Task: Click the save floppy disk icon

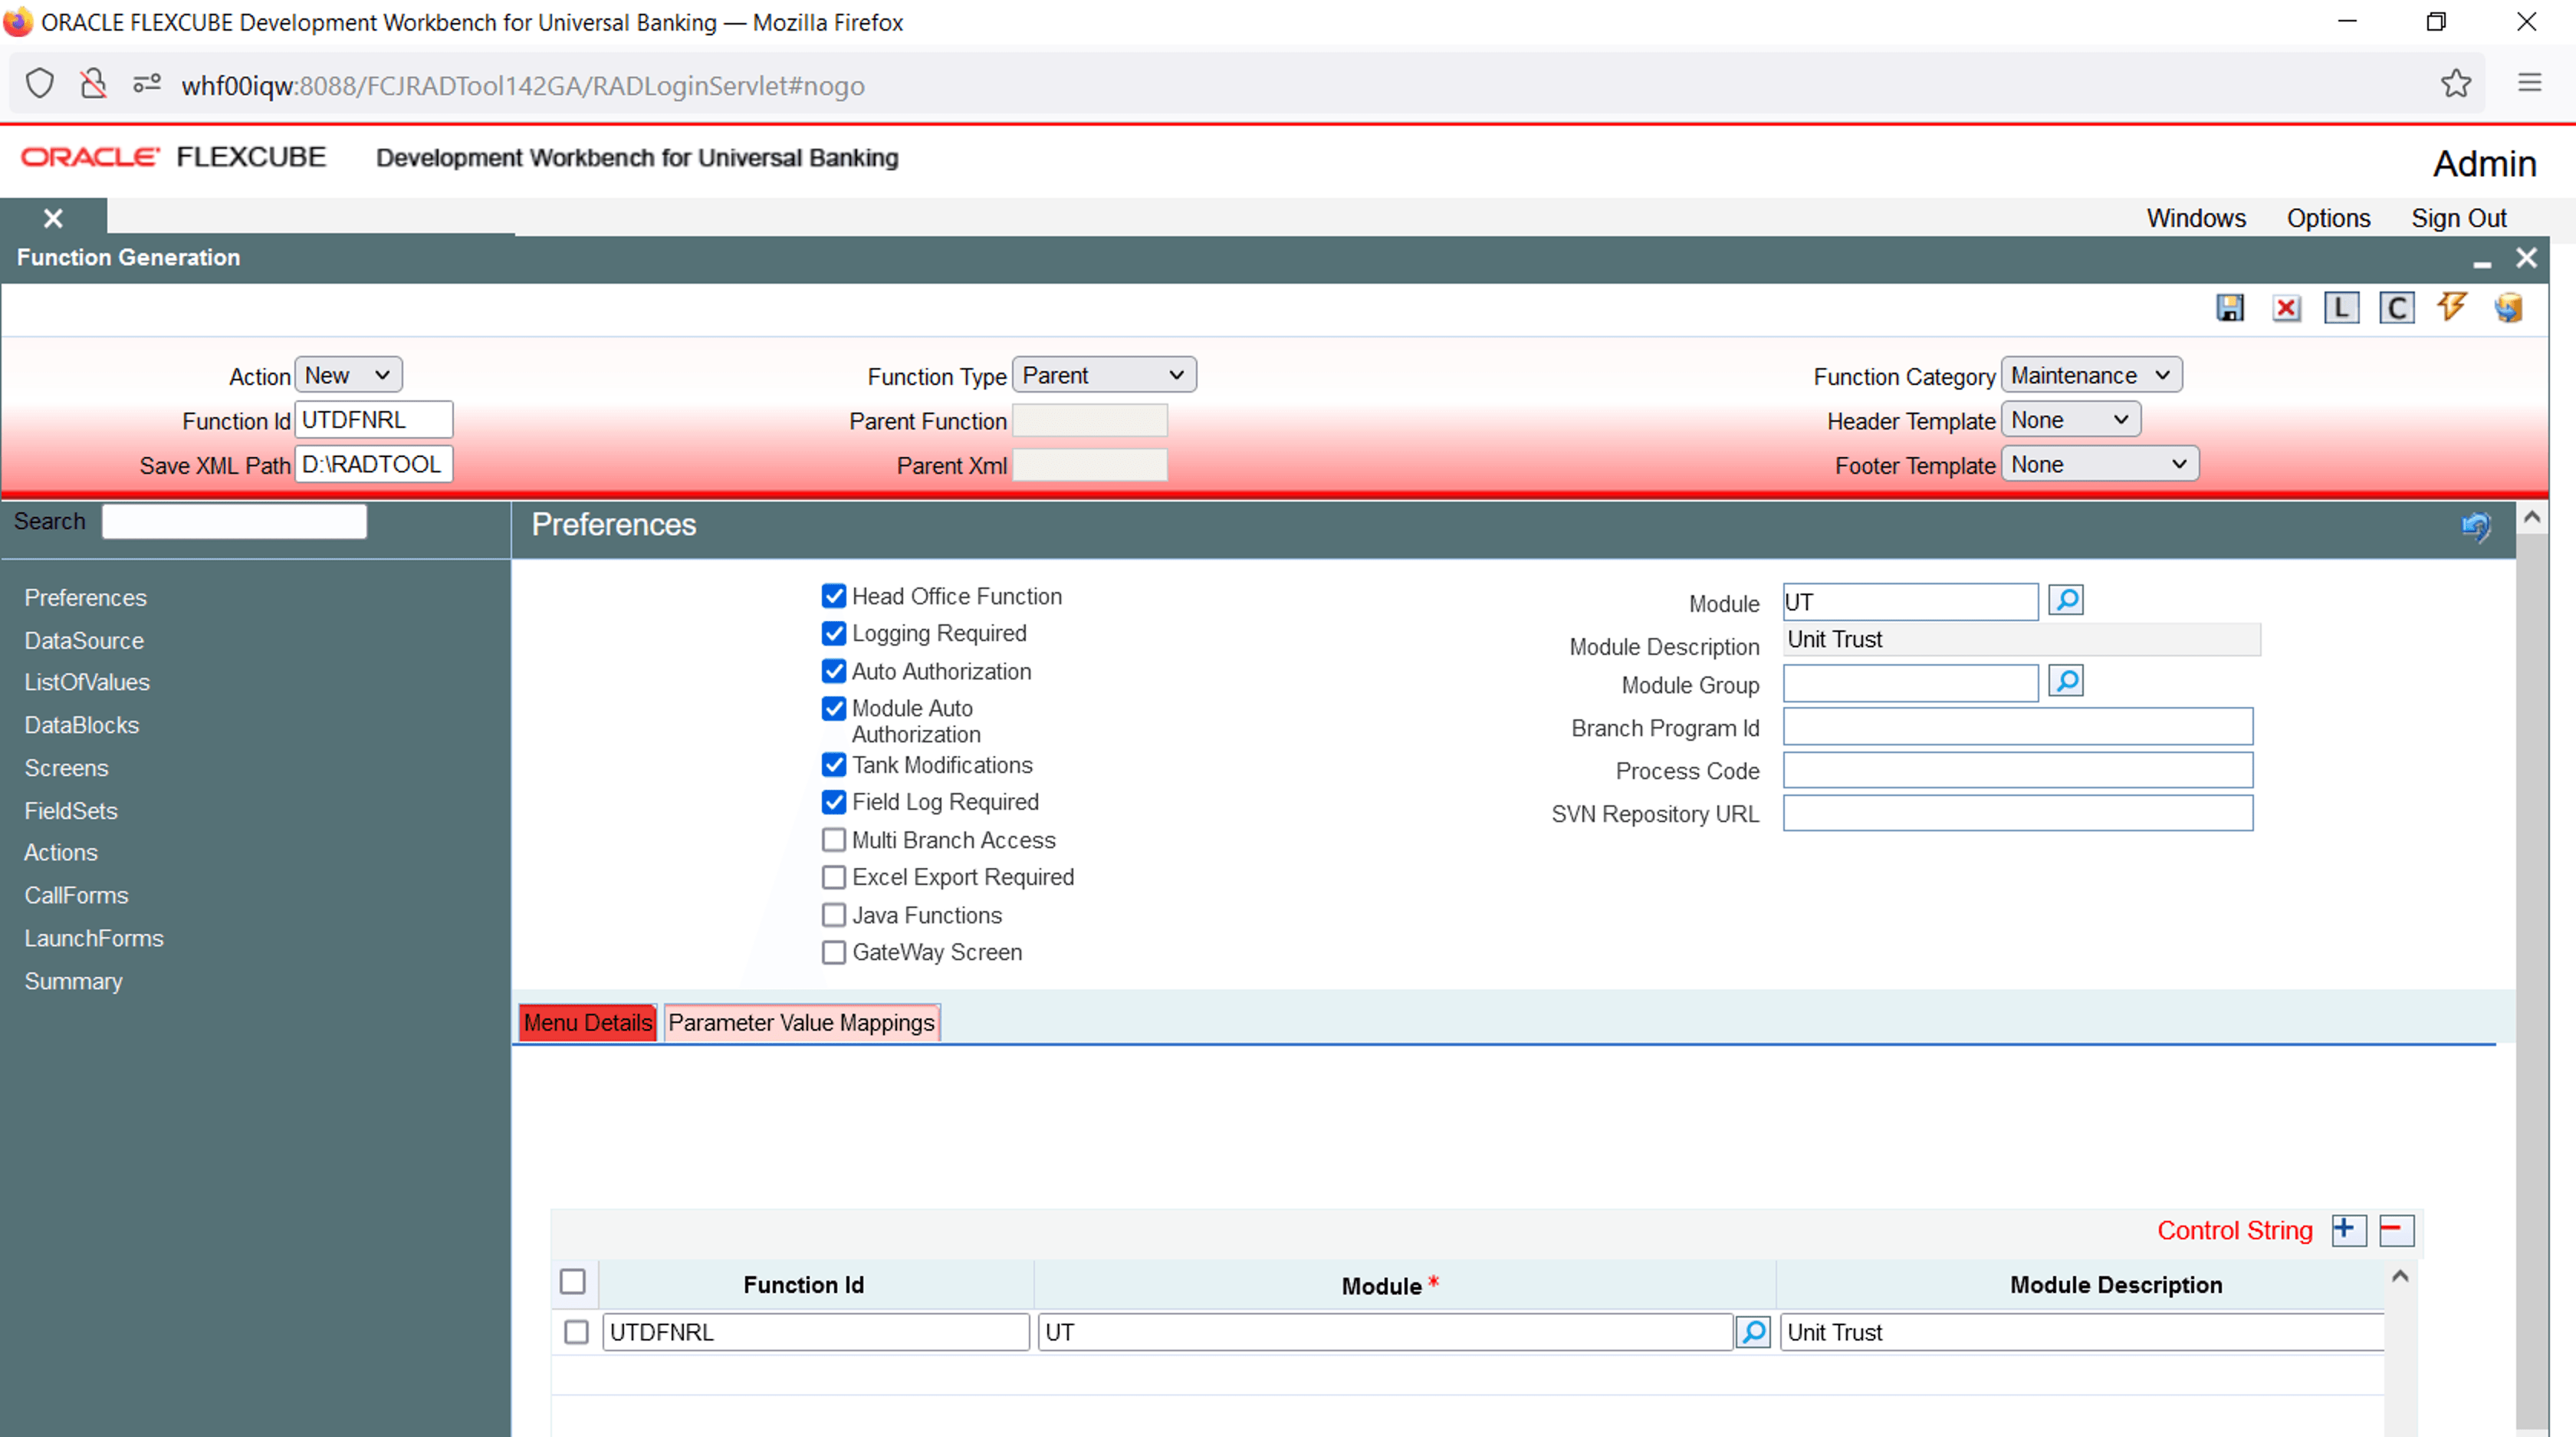Action: tap(2229, 308)
